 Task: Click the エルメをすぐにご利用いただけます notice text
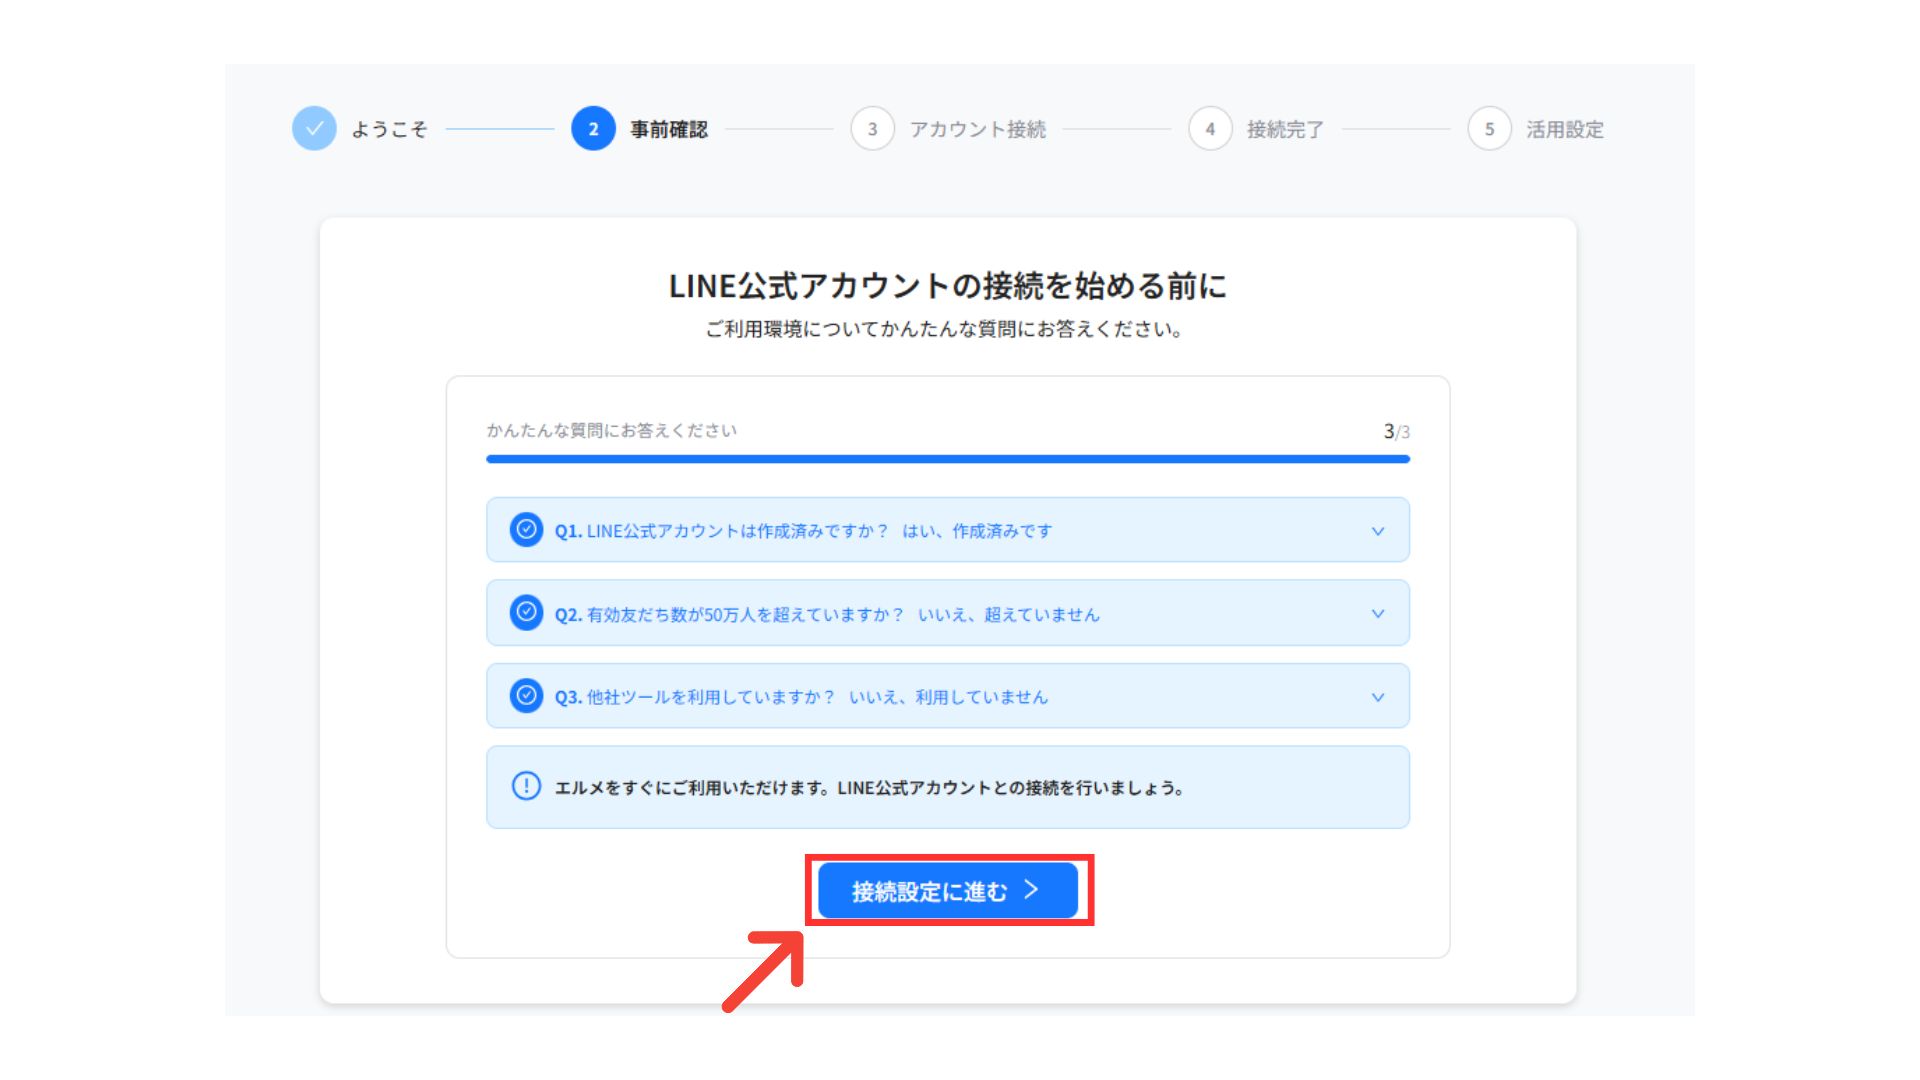click(870, 788)
